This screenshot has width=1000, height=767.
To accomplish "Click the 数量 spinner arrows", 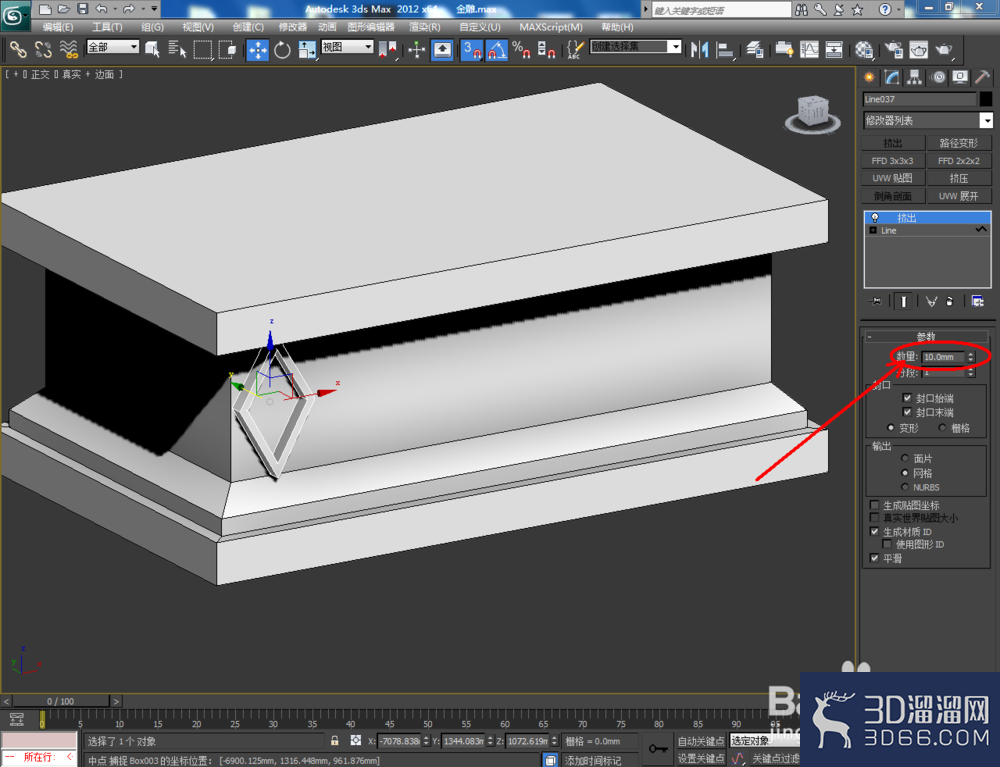I will point(971,357).
